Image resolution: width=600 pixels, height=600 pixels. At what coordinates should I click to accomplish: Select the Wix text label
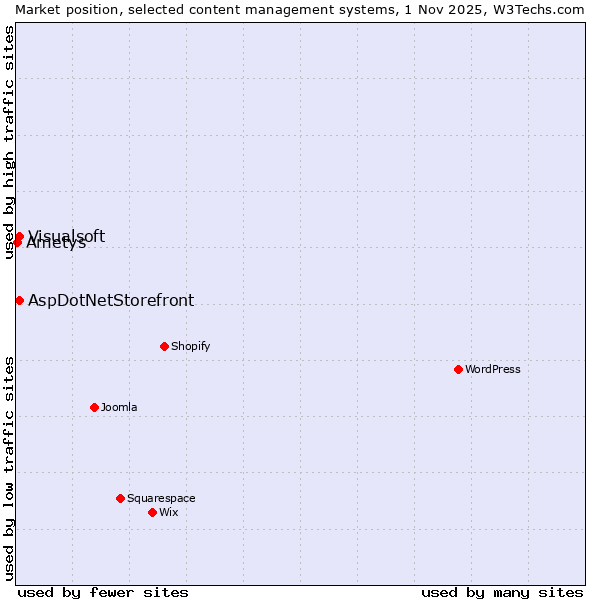[x=168, y=512]
